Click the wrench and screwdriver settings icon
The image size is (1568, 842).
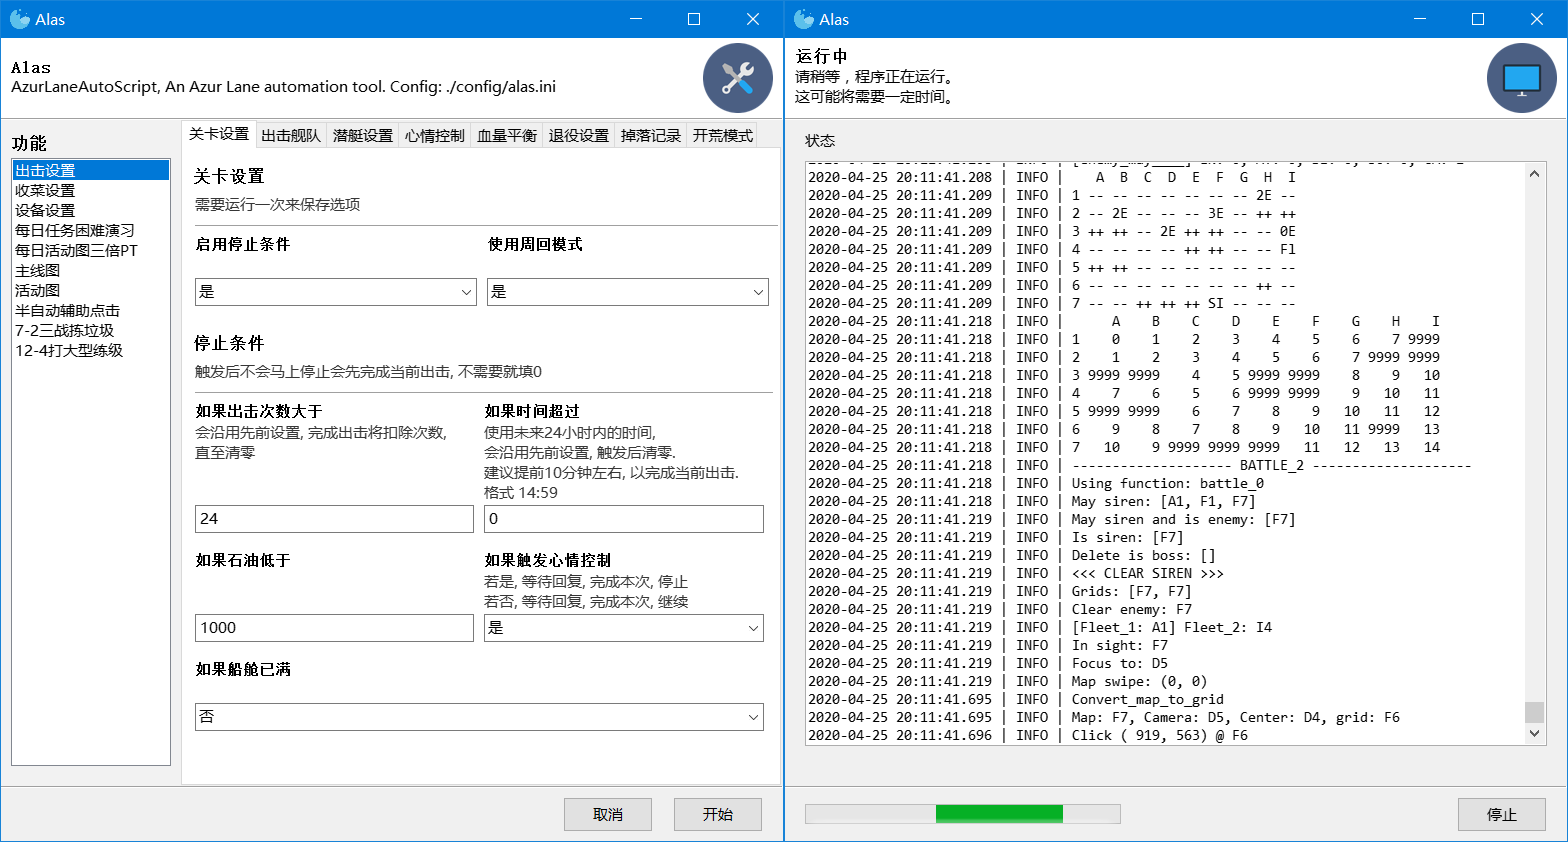(x=737, y=78)
